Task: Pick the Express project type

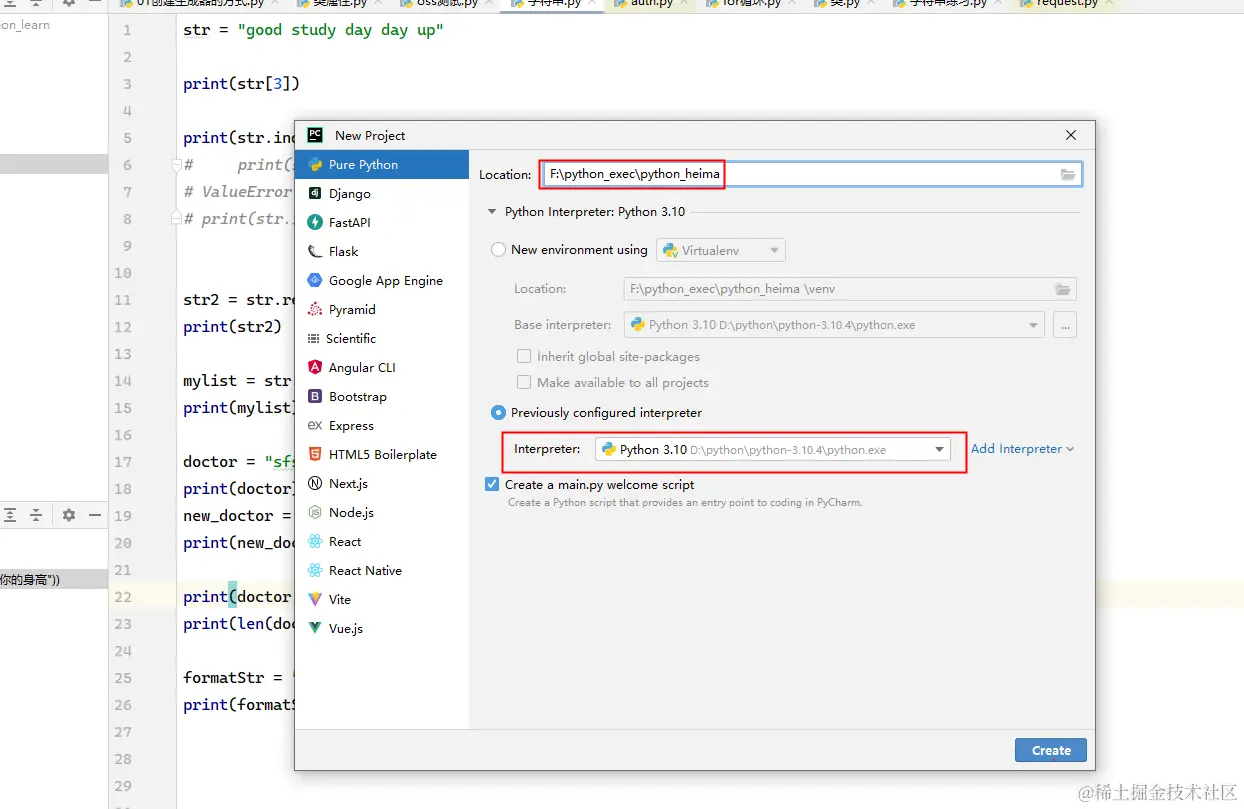Action: pyautogui.click(x=382, y=426)
